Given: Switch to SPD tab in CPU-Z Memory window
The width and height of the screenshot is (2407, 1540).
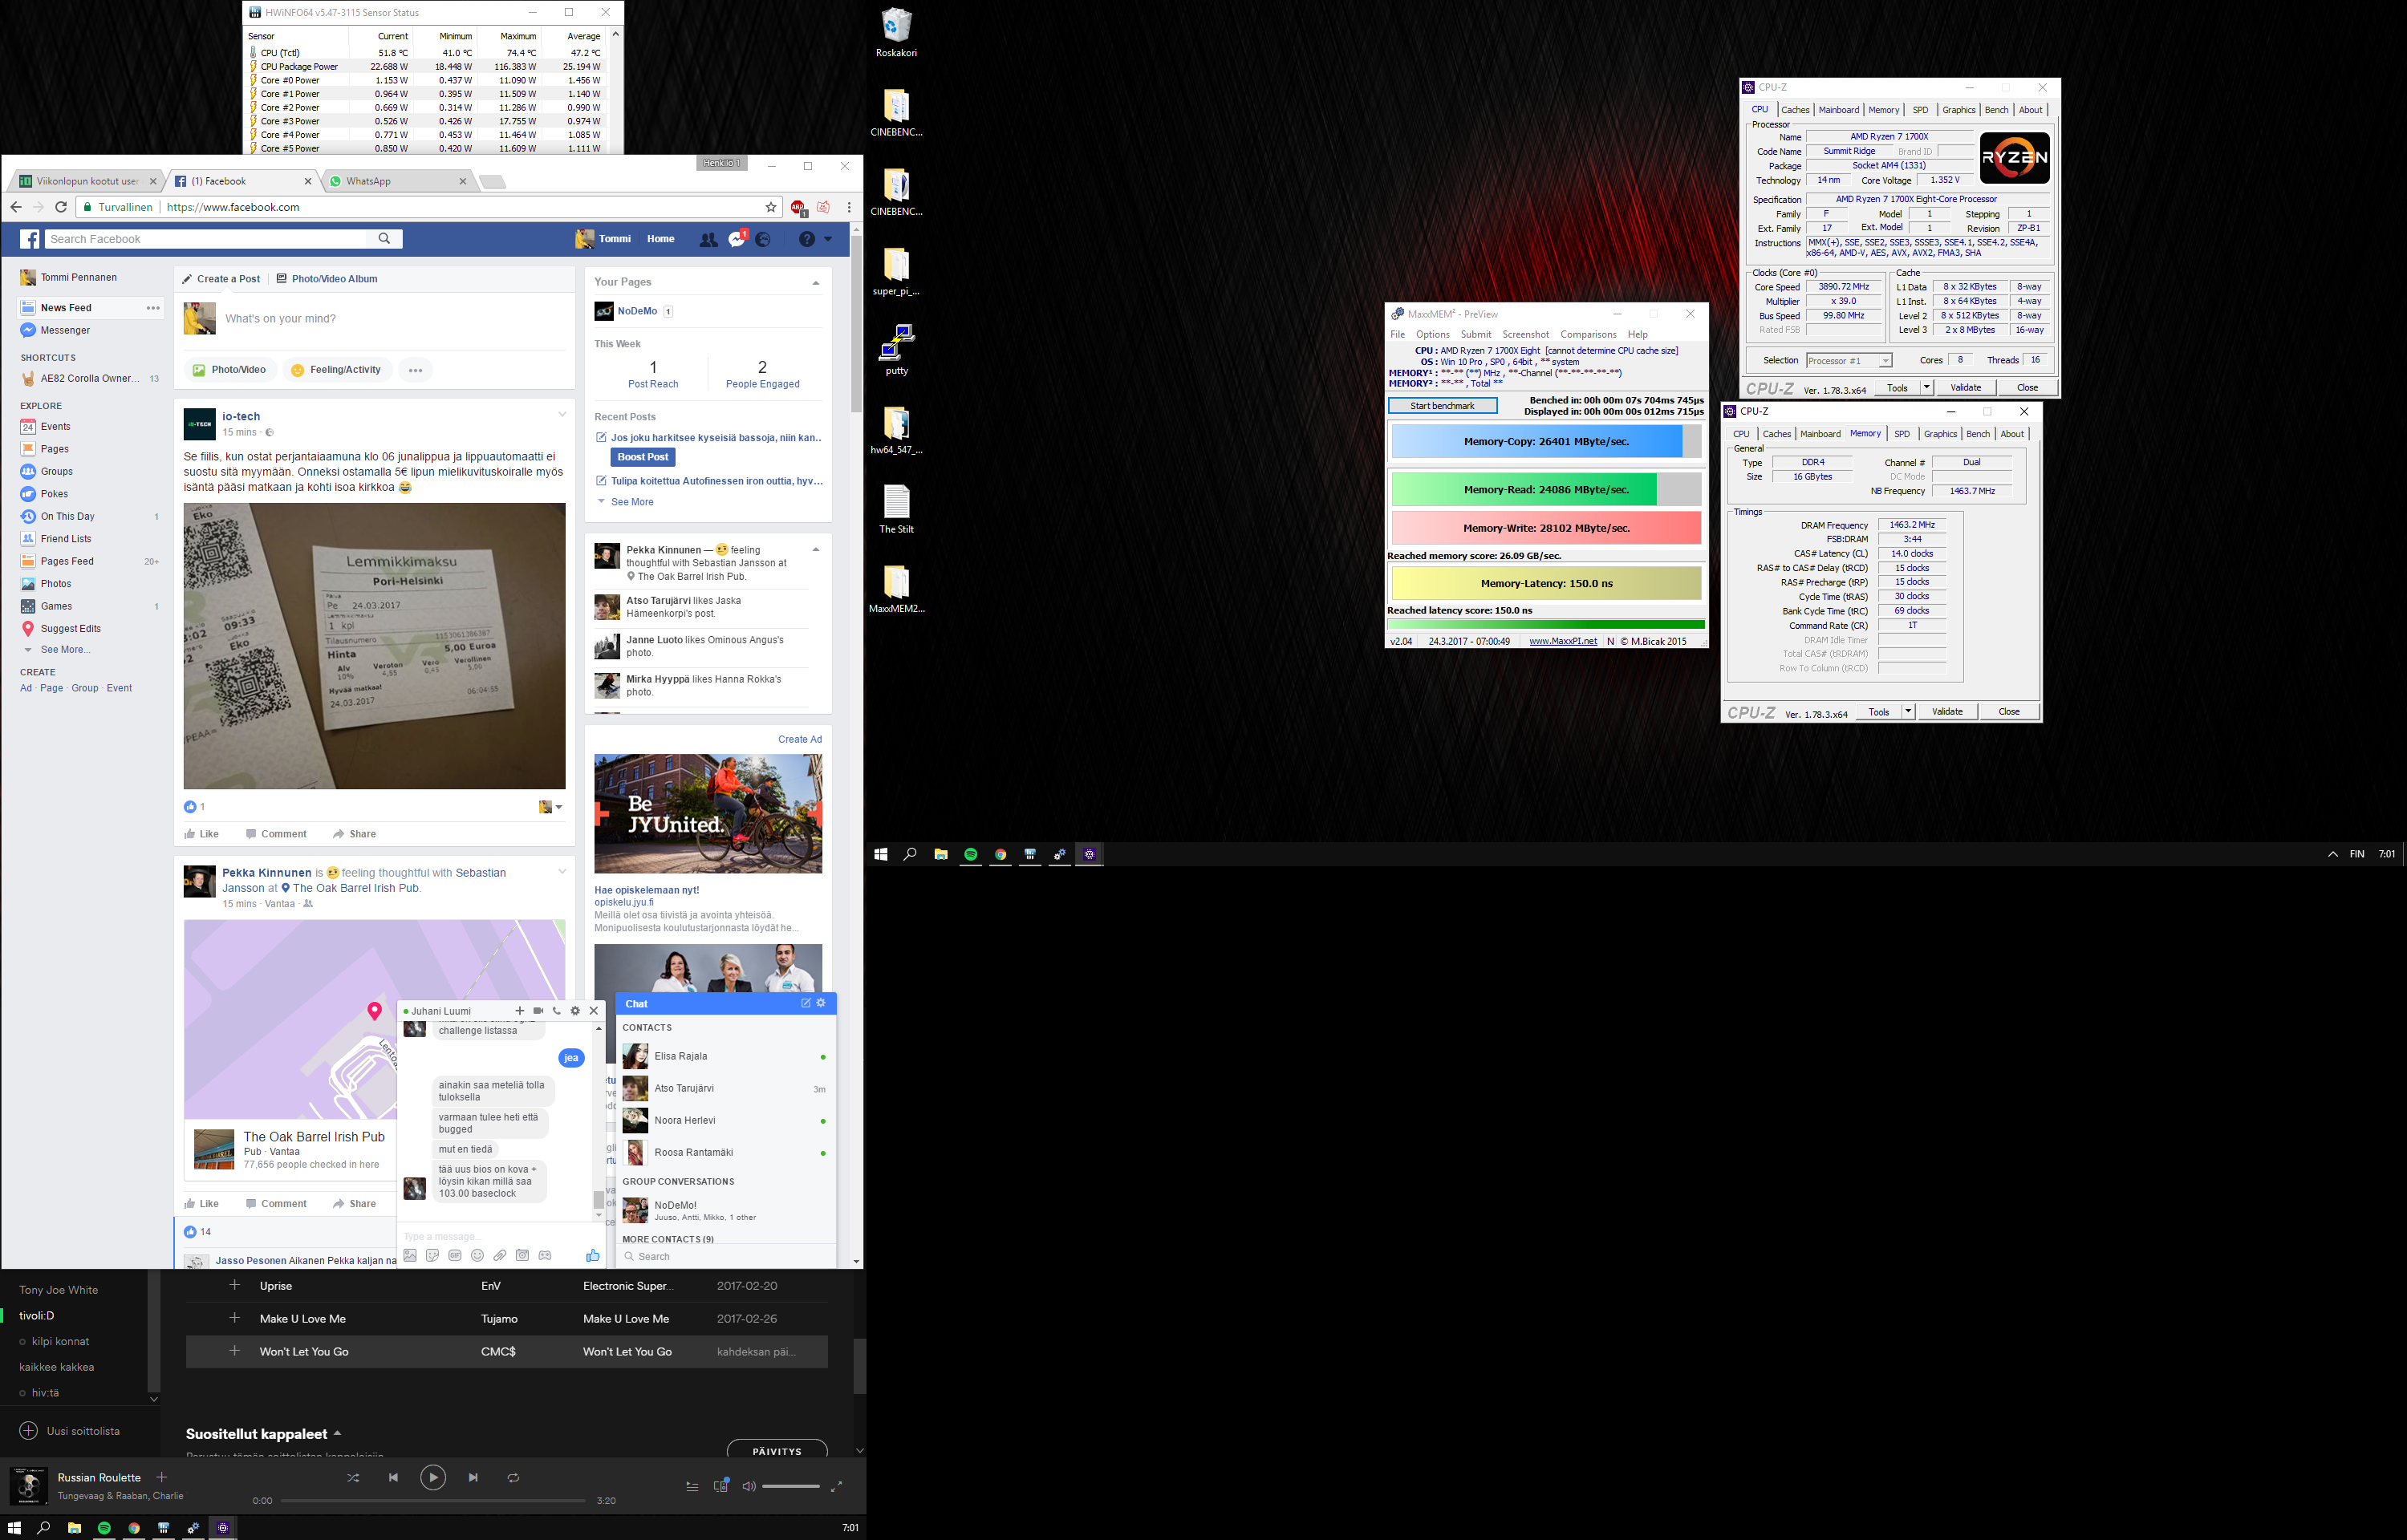Looking at the screenshot, I should point(1901,434).
